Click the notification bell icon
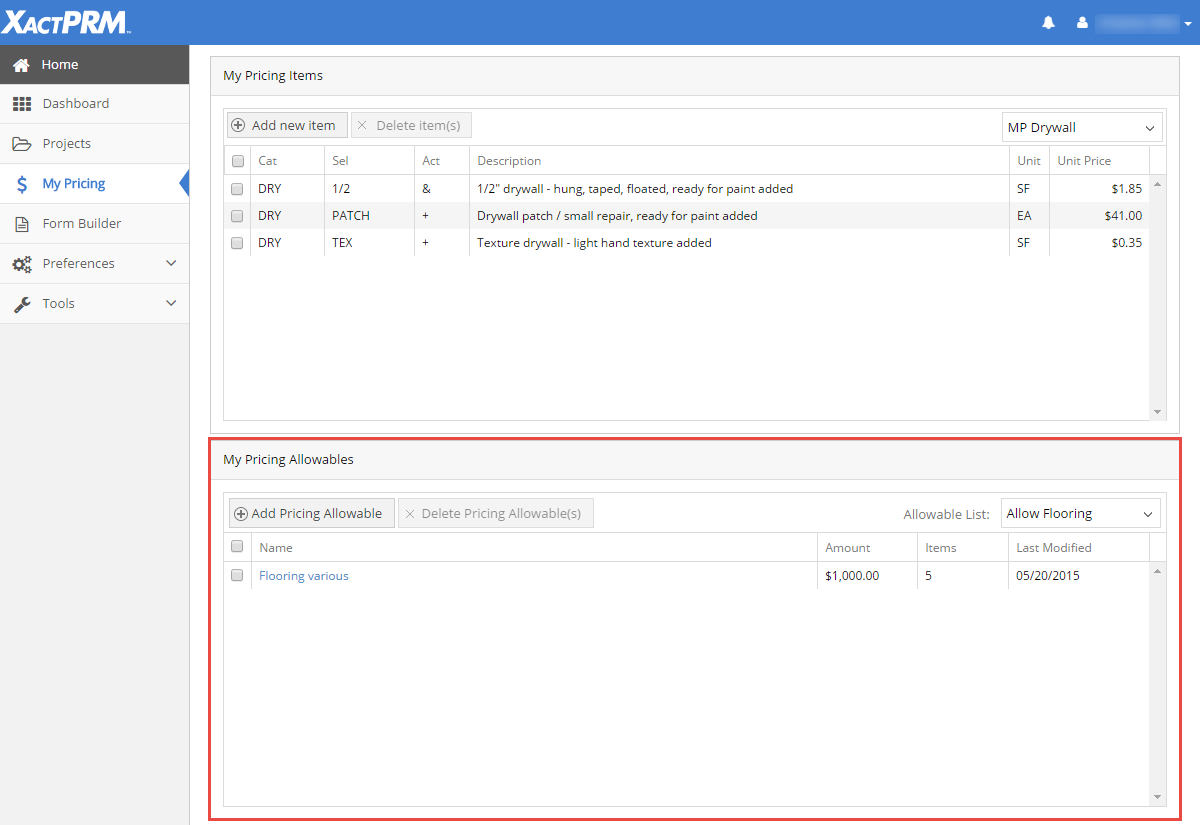 1048,22
